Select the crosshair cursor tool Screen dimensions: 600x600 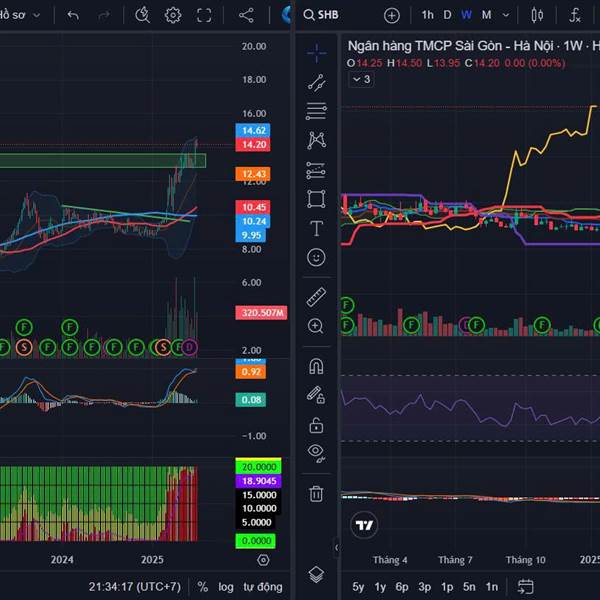click(316, 53)
